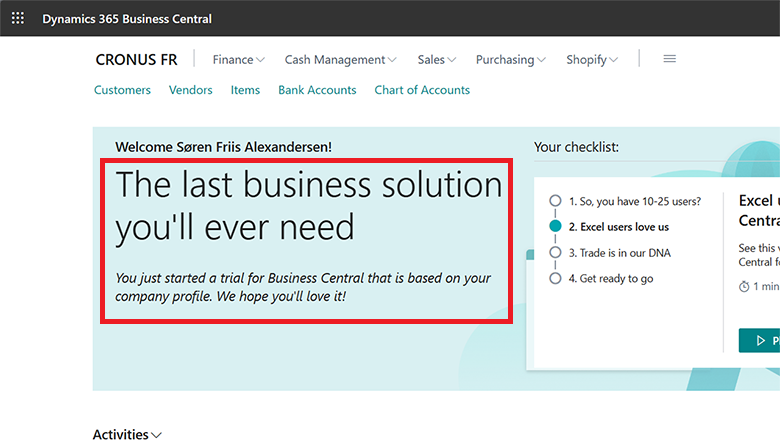Click the trial description italic text
Image resolution: width=780 pixels, height=440 pixels.
point(303,287)
